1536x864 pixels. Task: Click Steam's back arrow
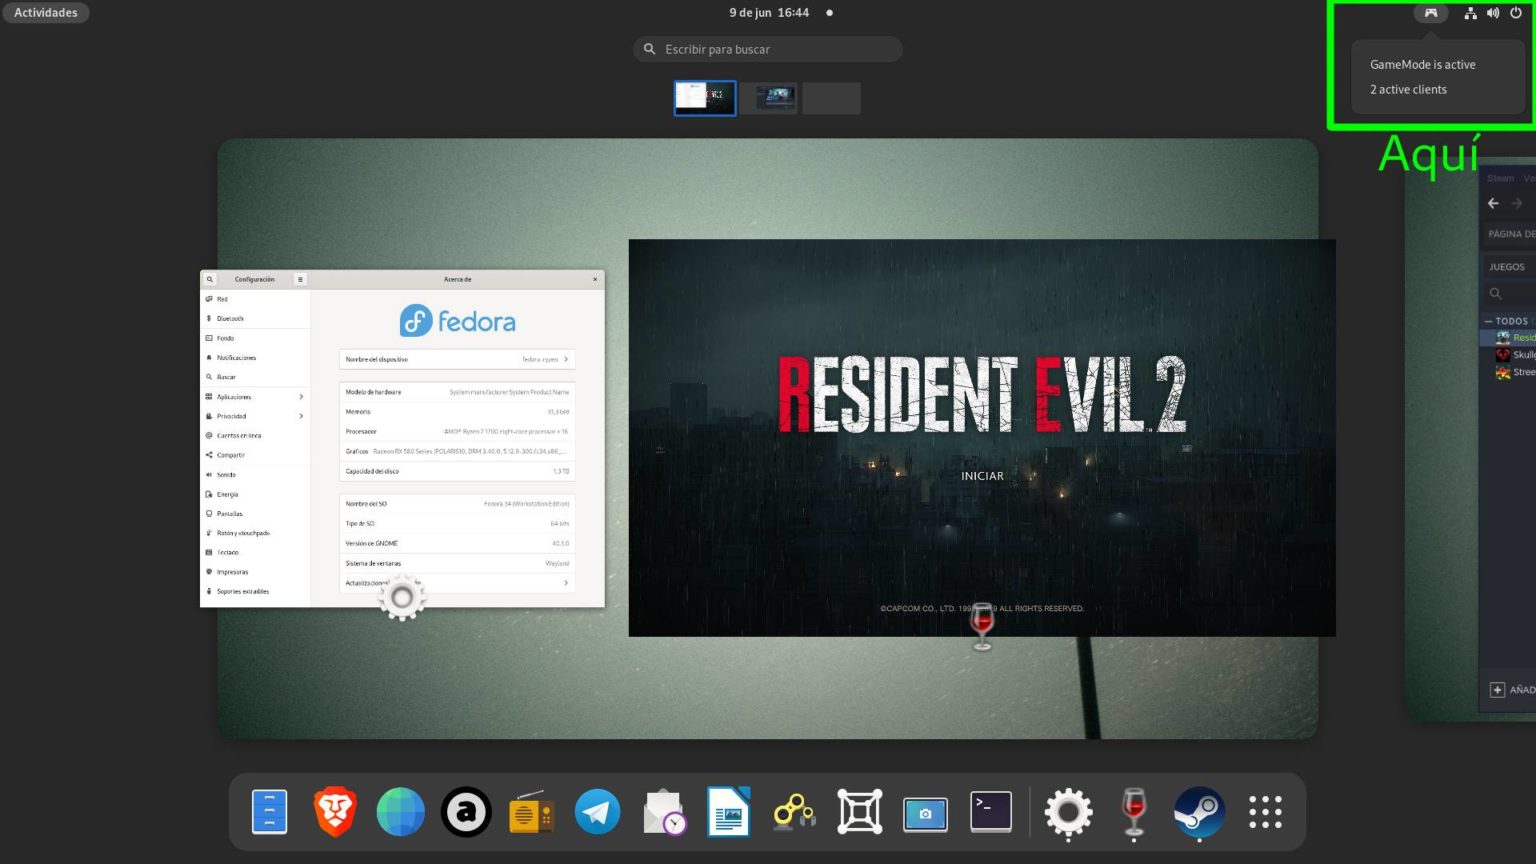pyautogui.click(x=1493, y=203)
